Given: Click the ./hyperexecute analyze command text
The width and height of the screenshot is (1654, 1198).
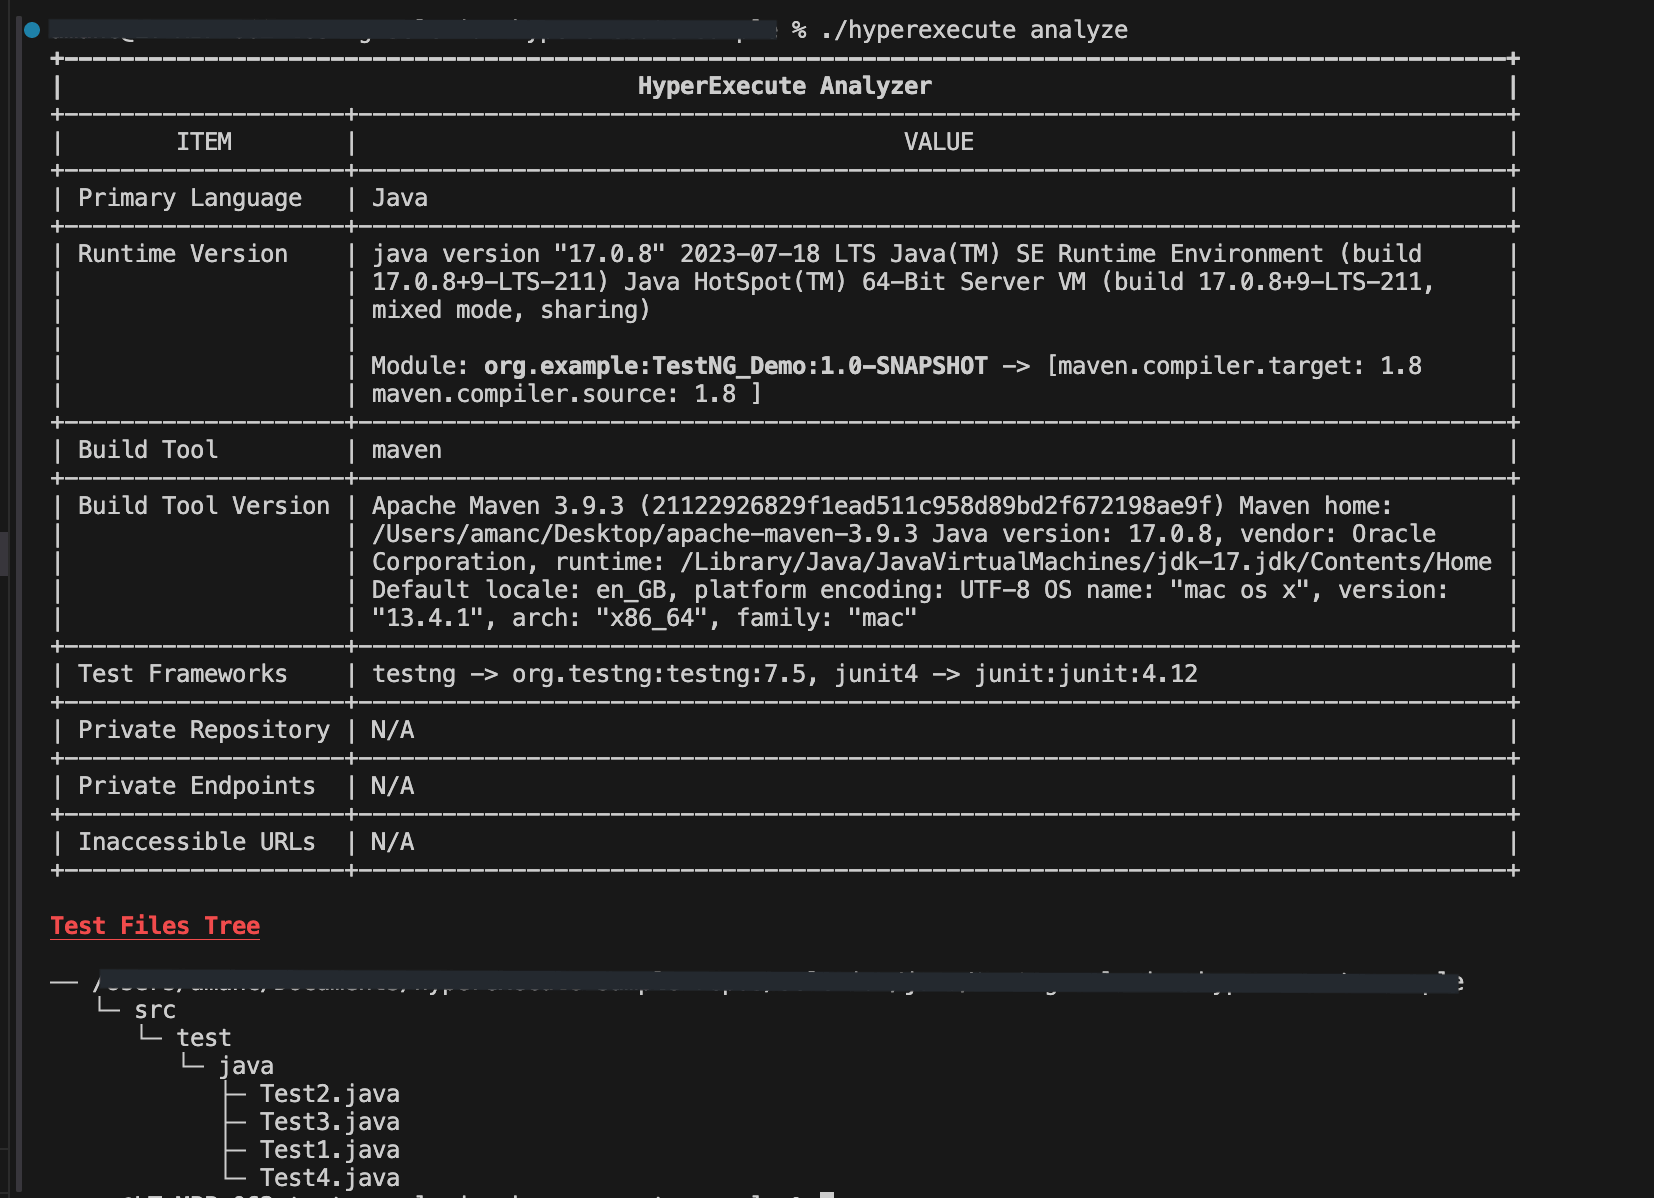Looking at the screenshot, I should click(x=973, y=30).
